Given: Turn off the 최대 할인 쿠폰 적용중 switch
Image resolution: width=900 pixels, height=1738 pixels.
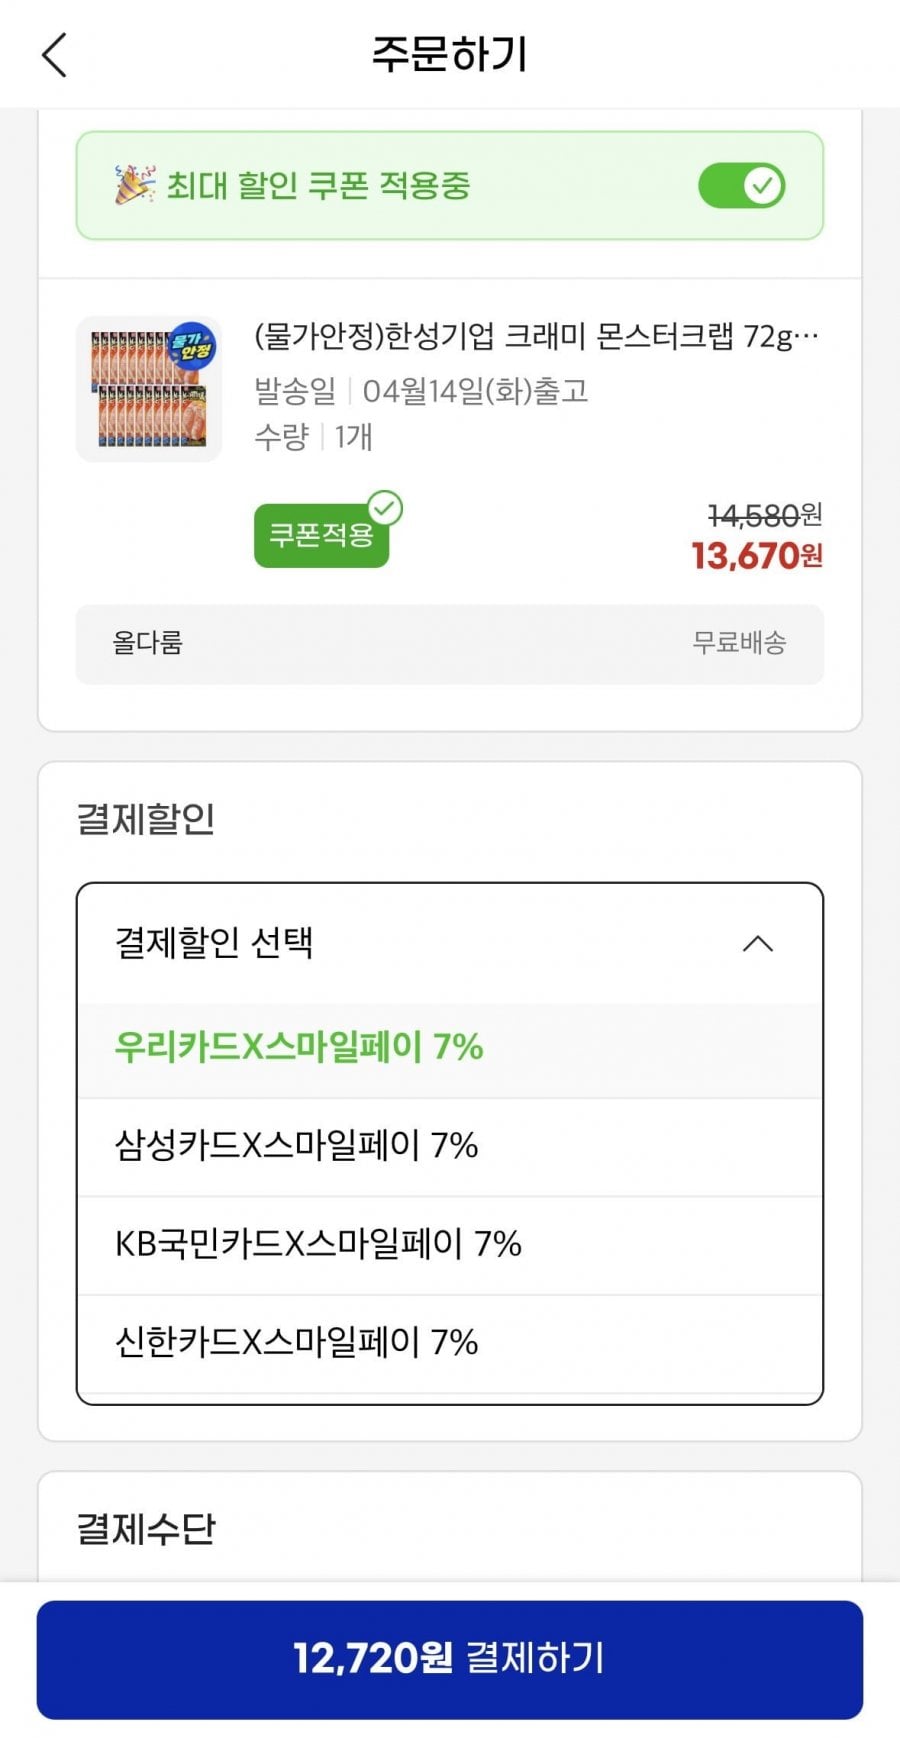Looking at the screenshot, I should point(742,186).
